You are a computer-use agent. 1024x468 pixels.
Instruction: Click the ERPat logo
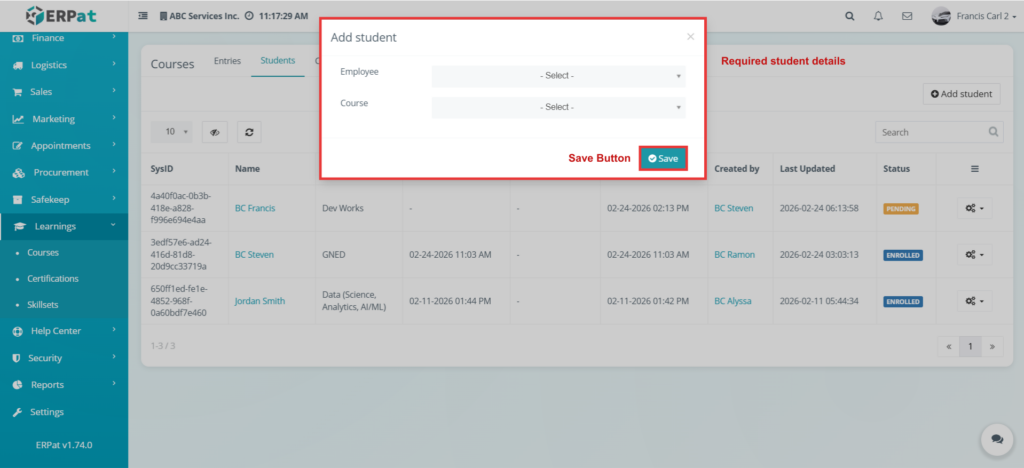62,15
